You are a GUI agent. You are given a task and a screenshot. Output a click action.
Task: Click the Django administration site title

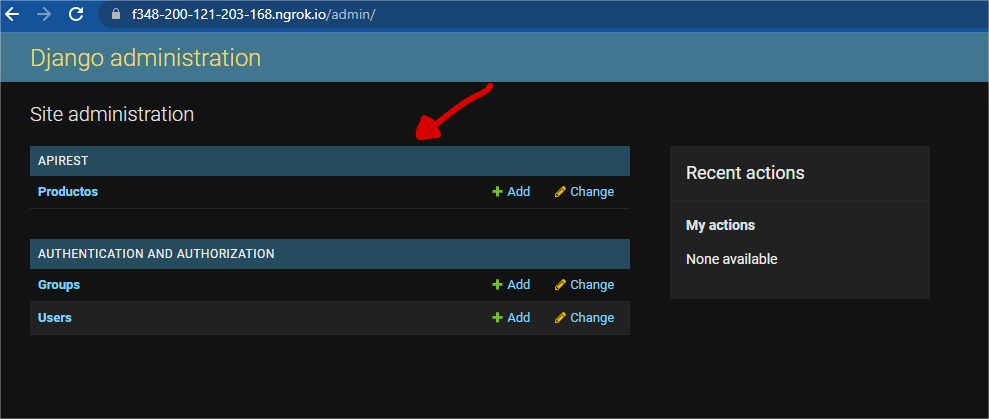pos(145,58)
